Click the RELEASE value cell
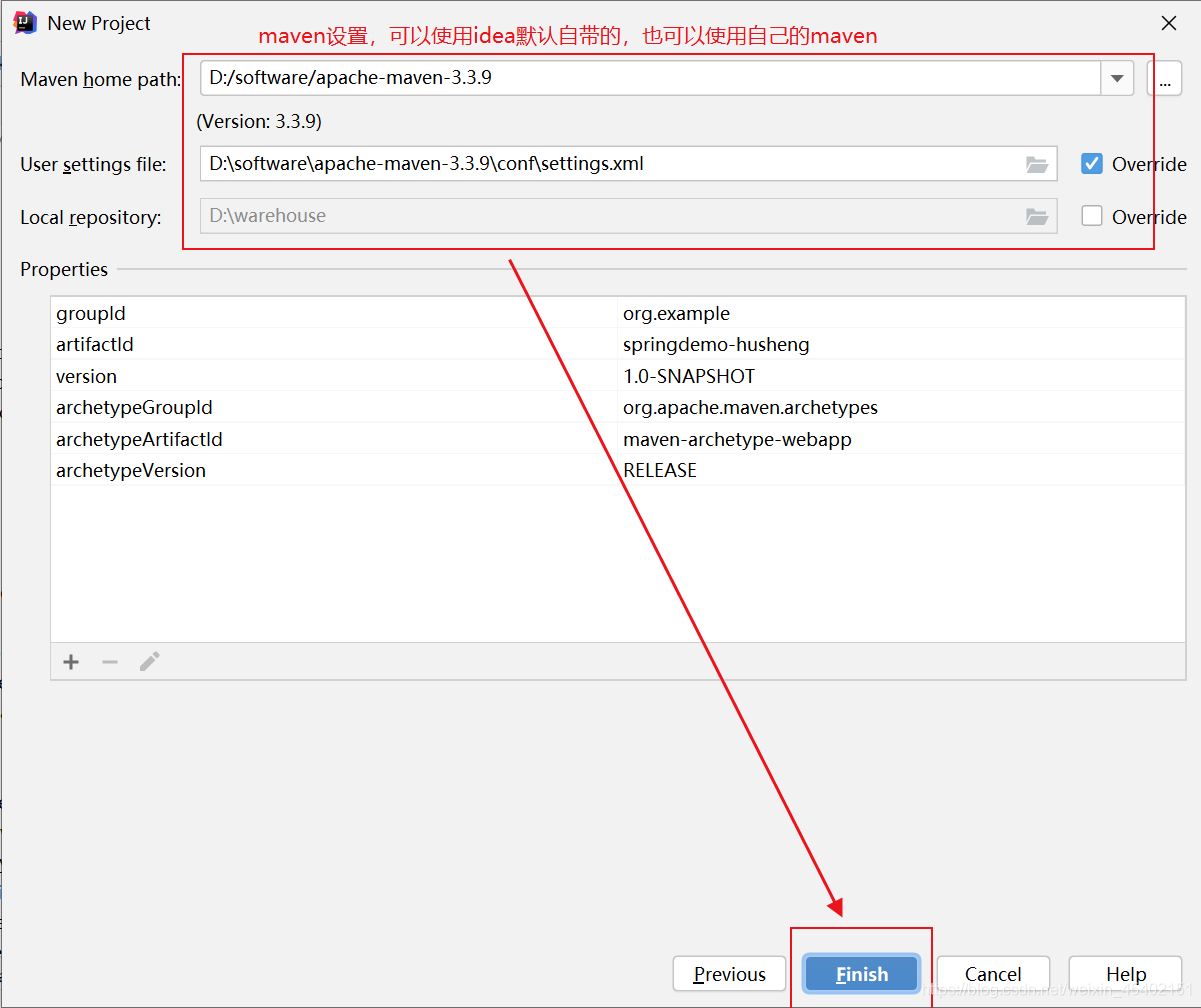 click(902, 470)
